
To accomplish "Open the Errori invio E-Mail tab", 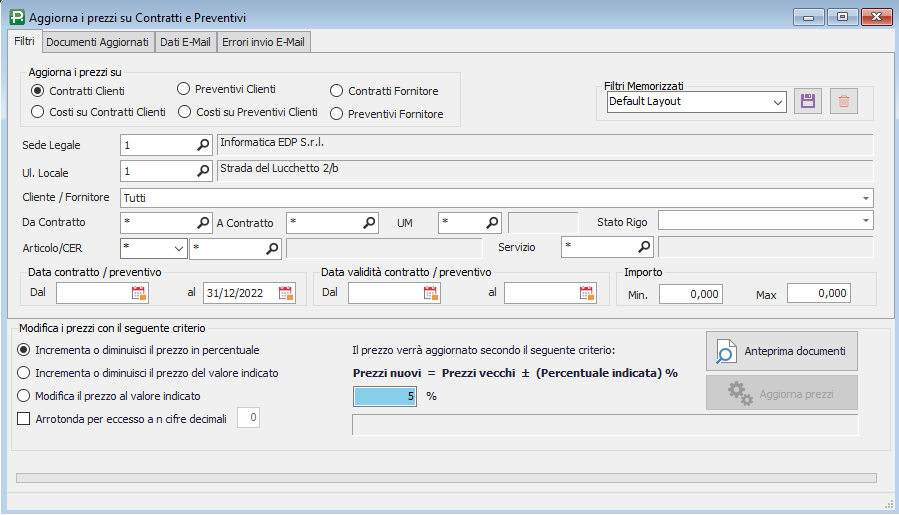I will point(265,42).
